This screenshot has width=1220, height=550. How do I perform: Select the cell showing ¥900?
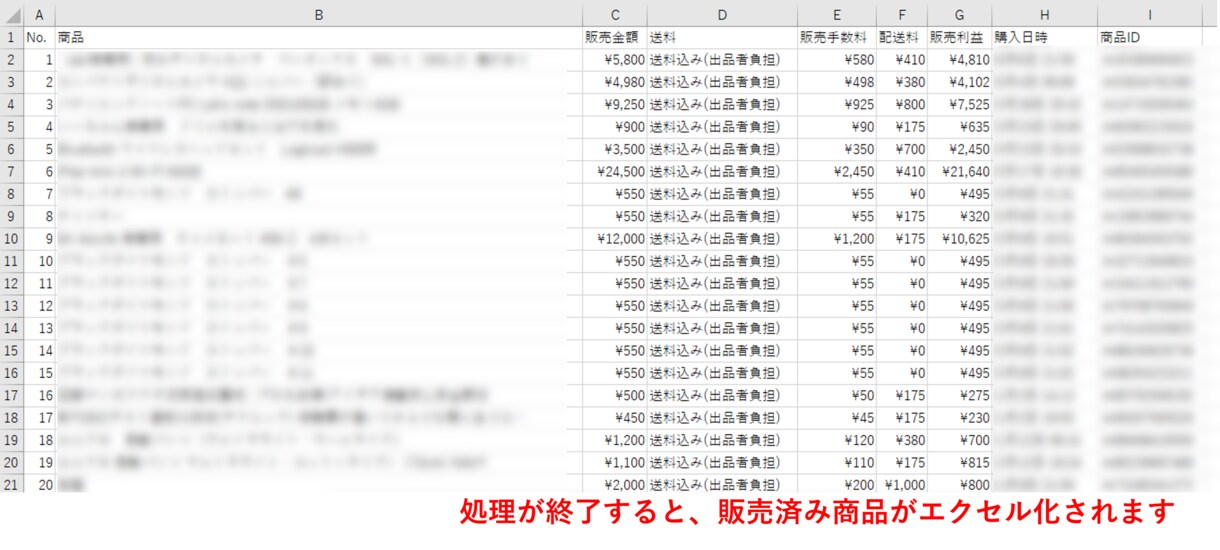[x=615, y=127]
